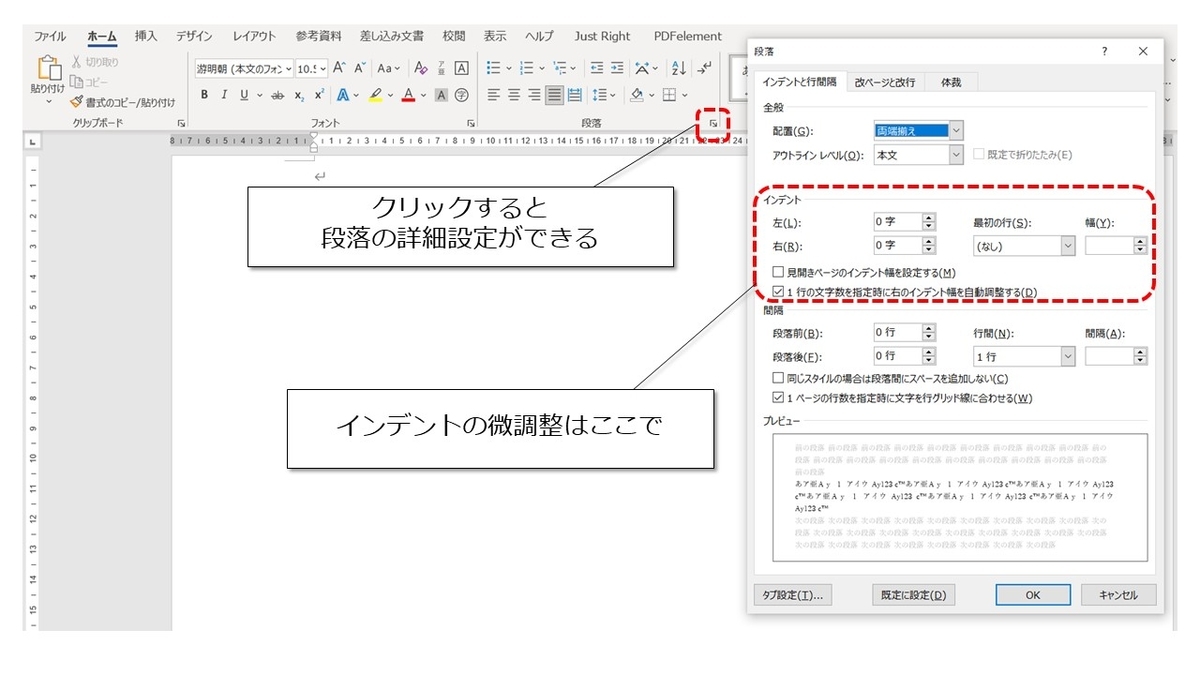Clear all formatting with the eraser icon
The width and height of the screenshot is (1200, 675).
421,68
